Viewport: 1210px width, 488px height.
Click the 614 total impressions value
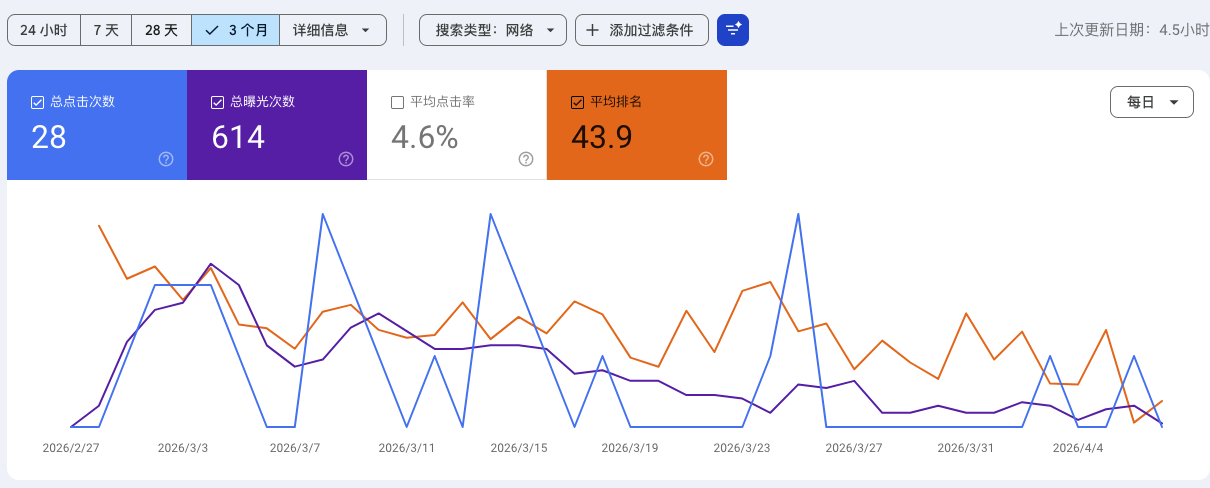pyautogui.click(x=238, y=137)
